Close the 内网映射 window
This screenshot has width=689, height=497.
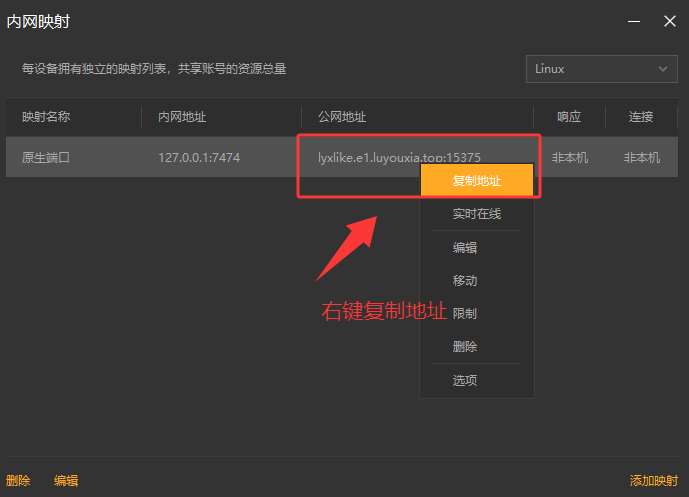(x=670, y=21)
